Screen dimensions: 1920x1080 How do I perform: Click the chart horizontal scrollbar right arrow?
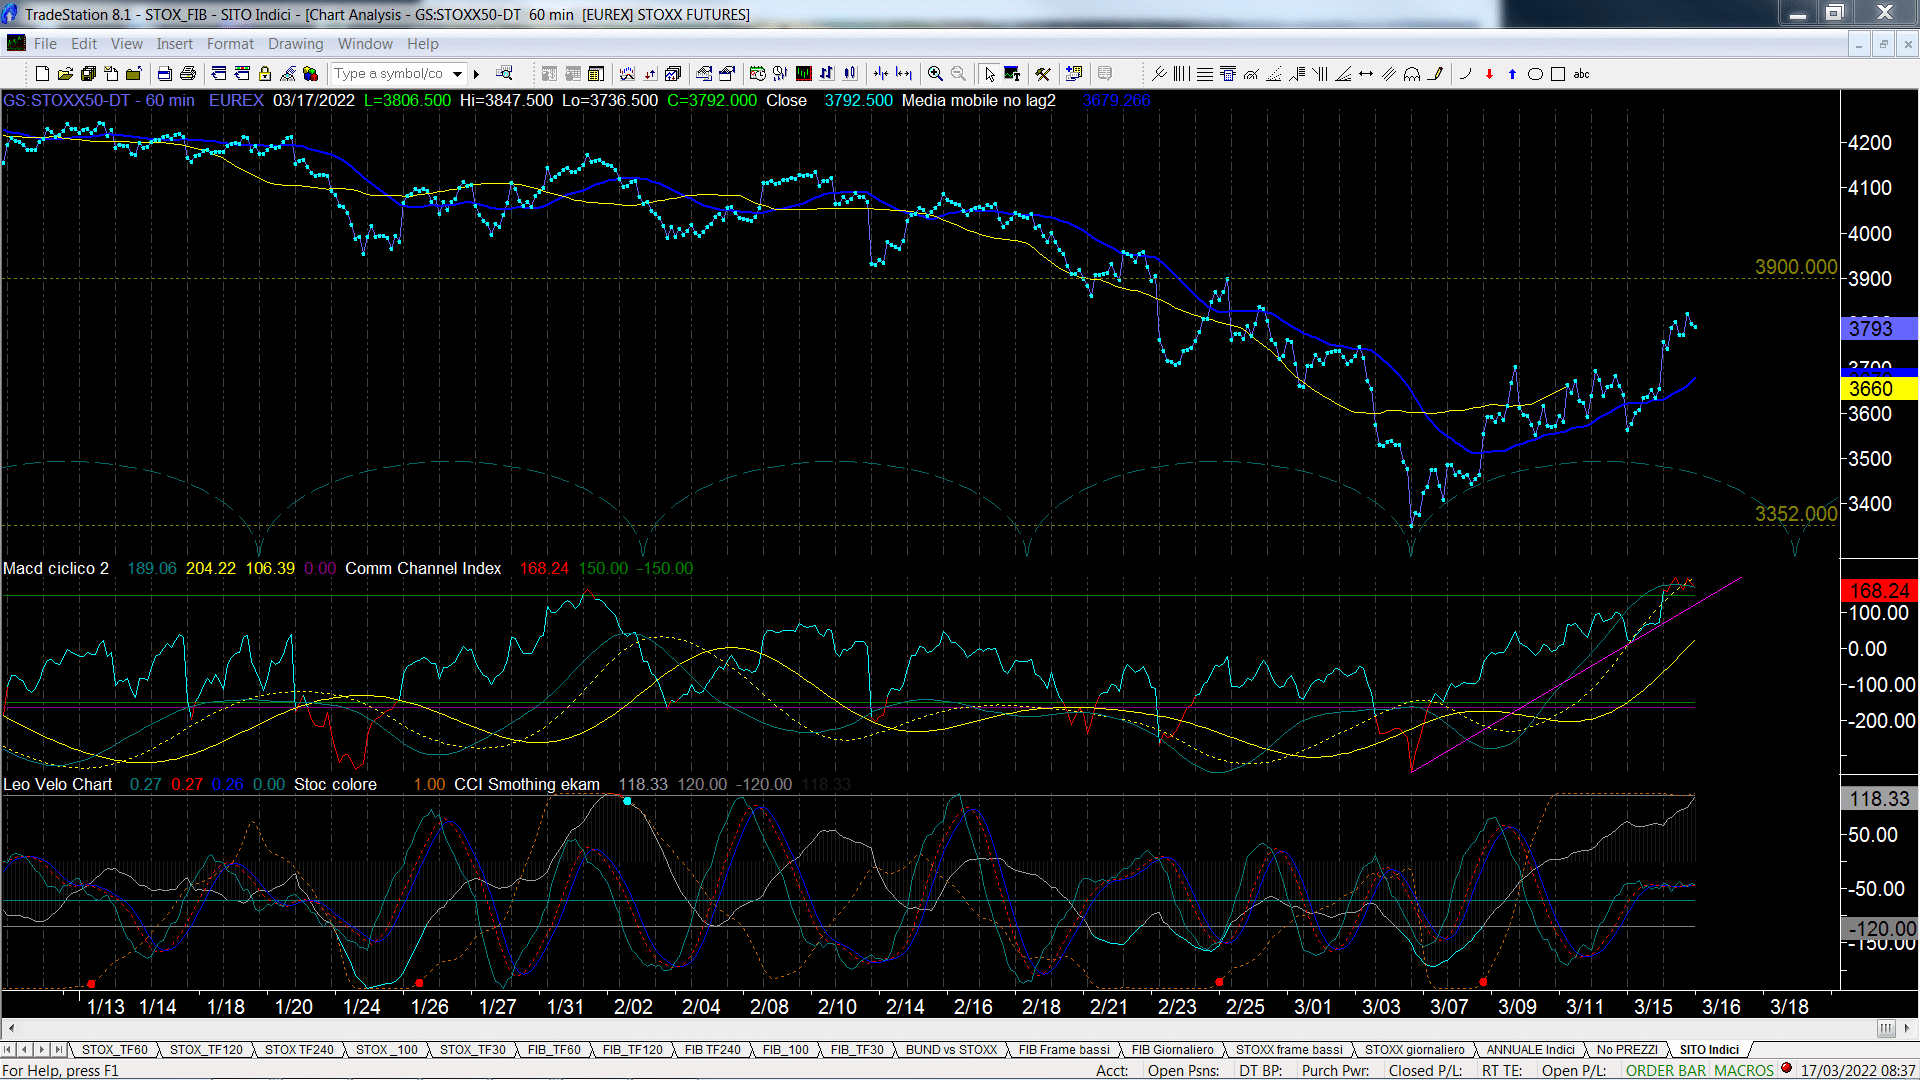point(1906,1028)
